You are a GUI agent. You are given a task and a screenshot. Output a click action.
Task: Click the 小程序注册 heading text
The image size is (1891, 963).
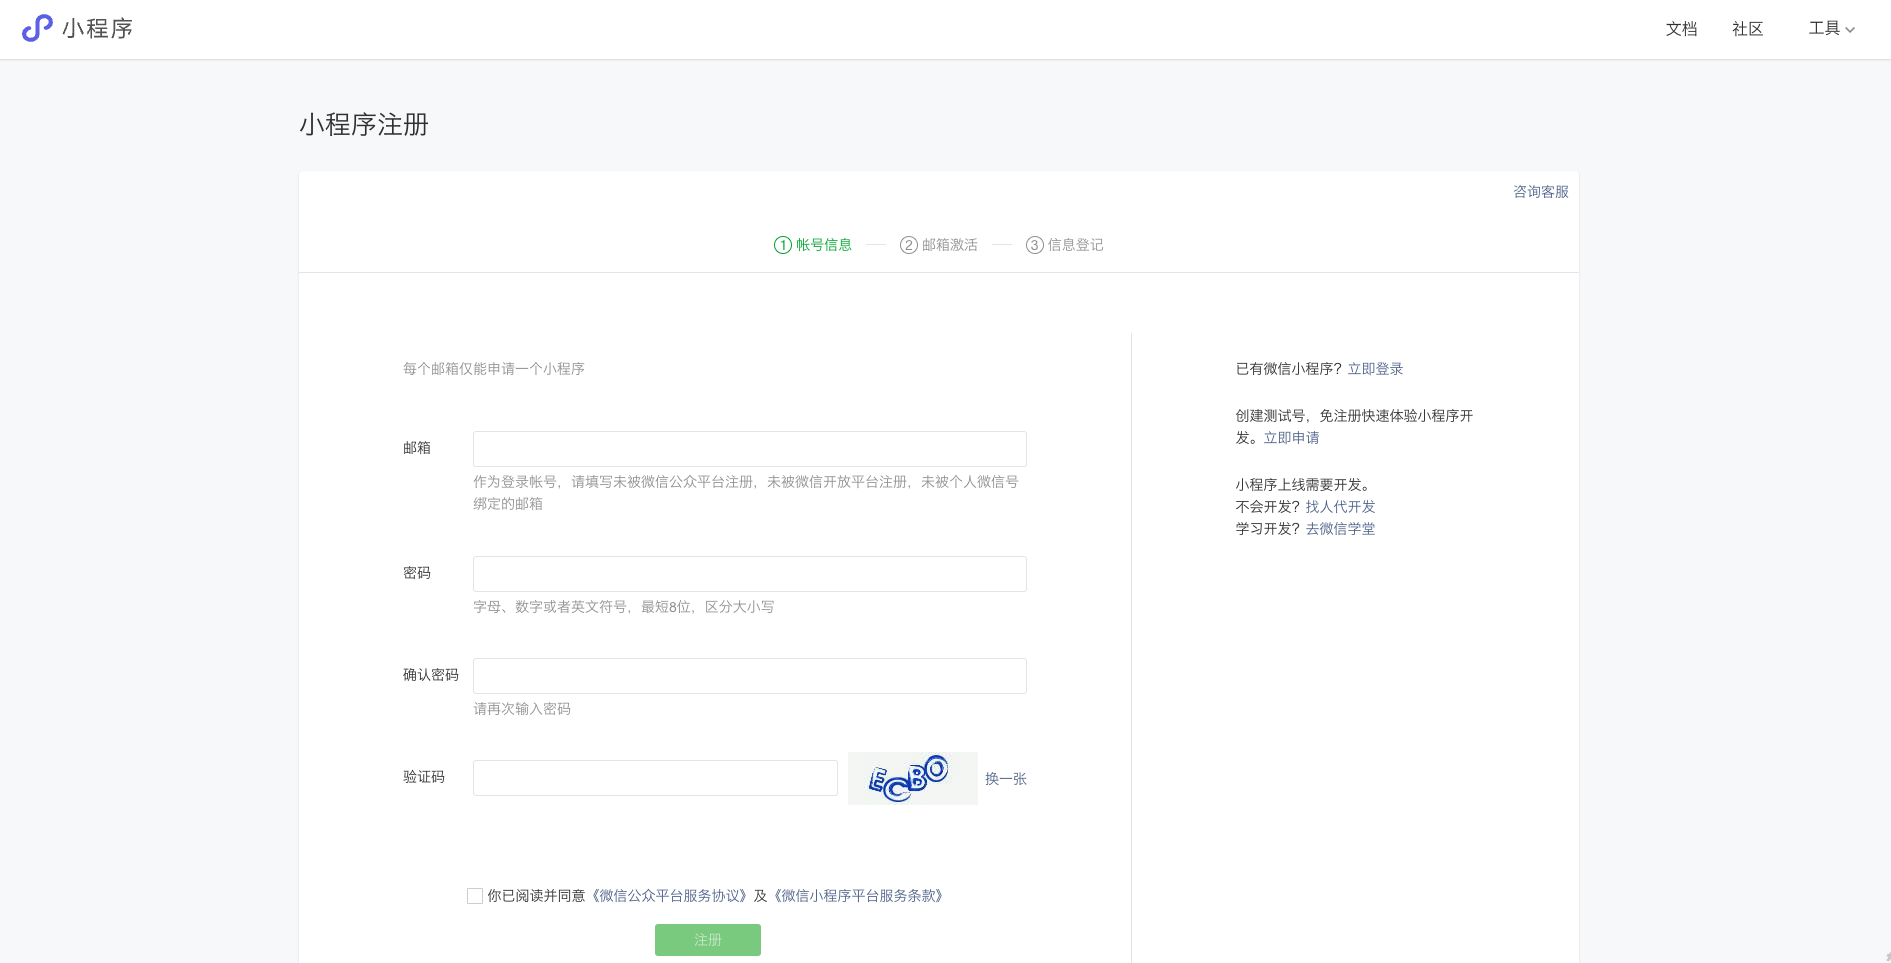(x=364, y=125)
